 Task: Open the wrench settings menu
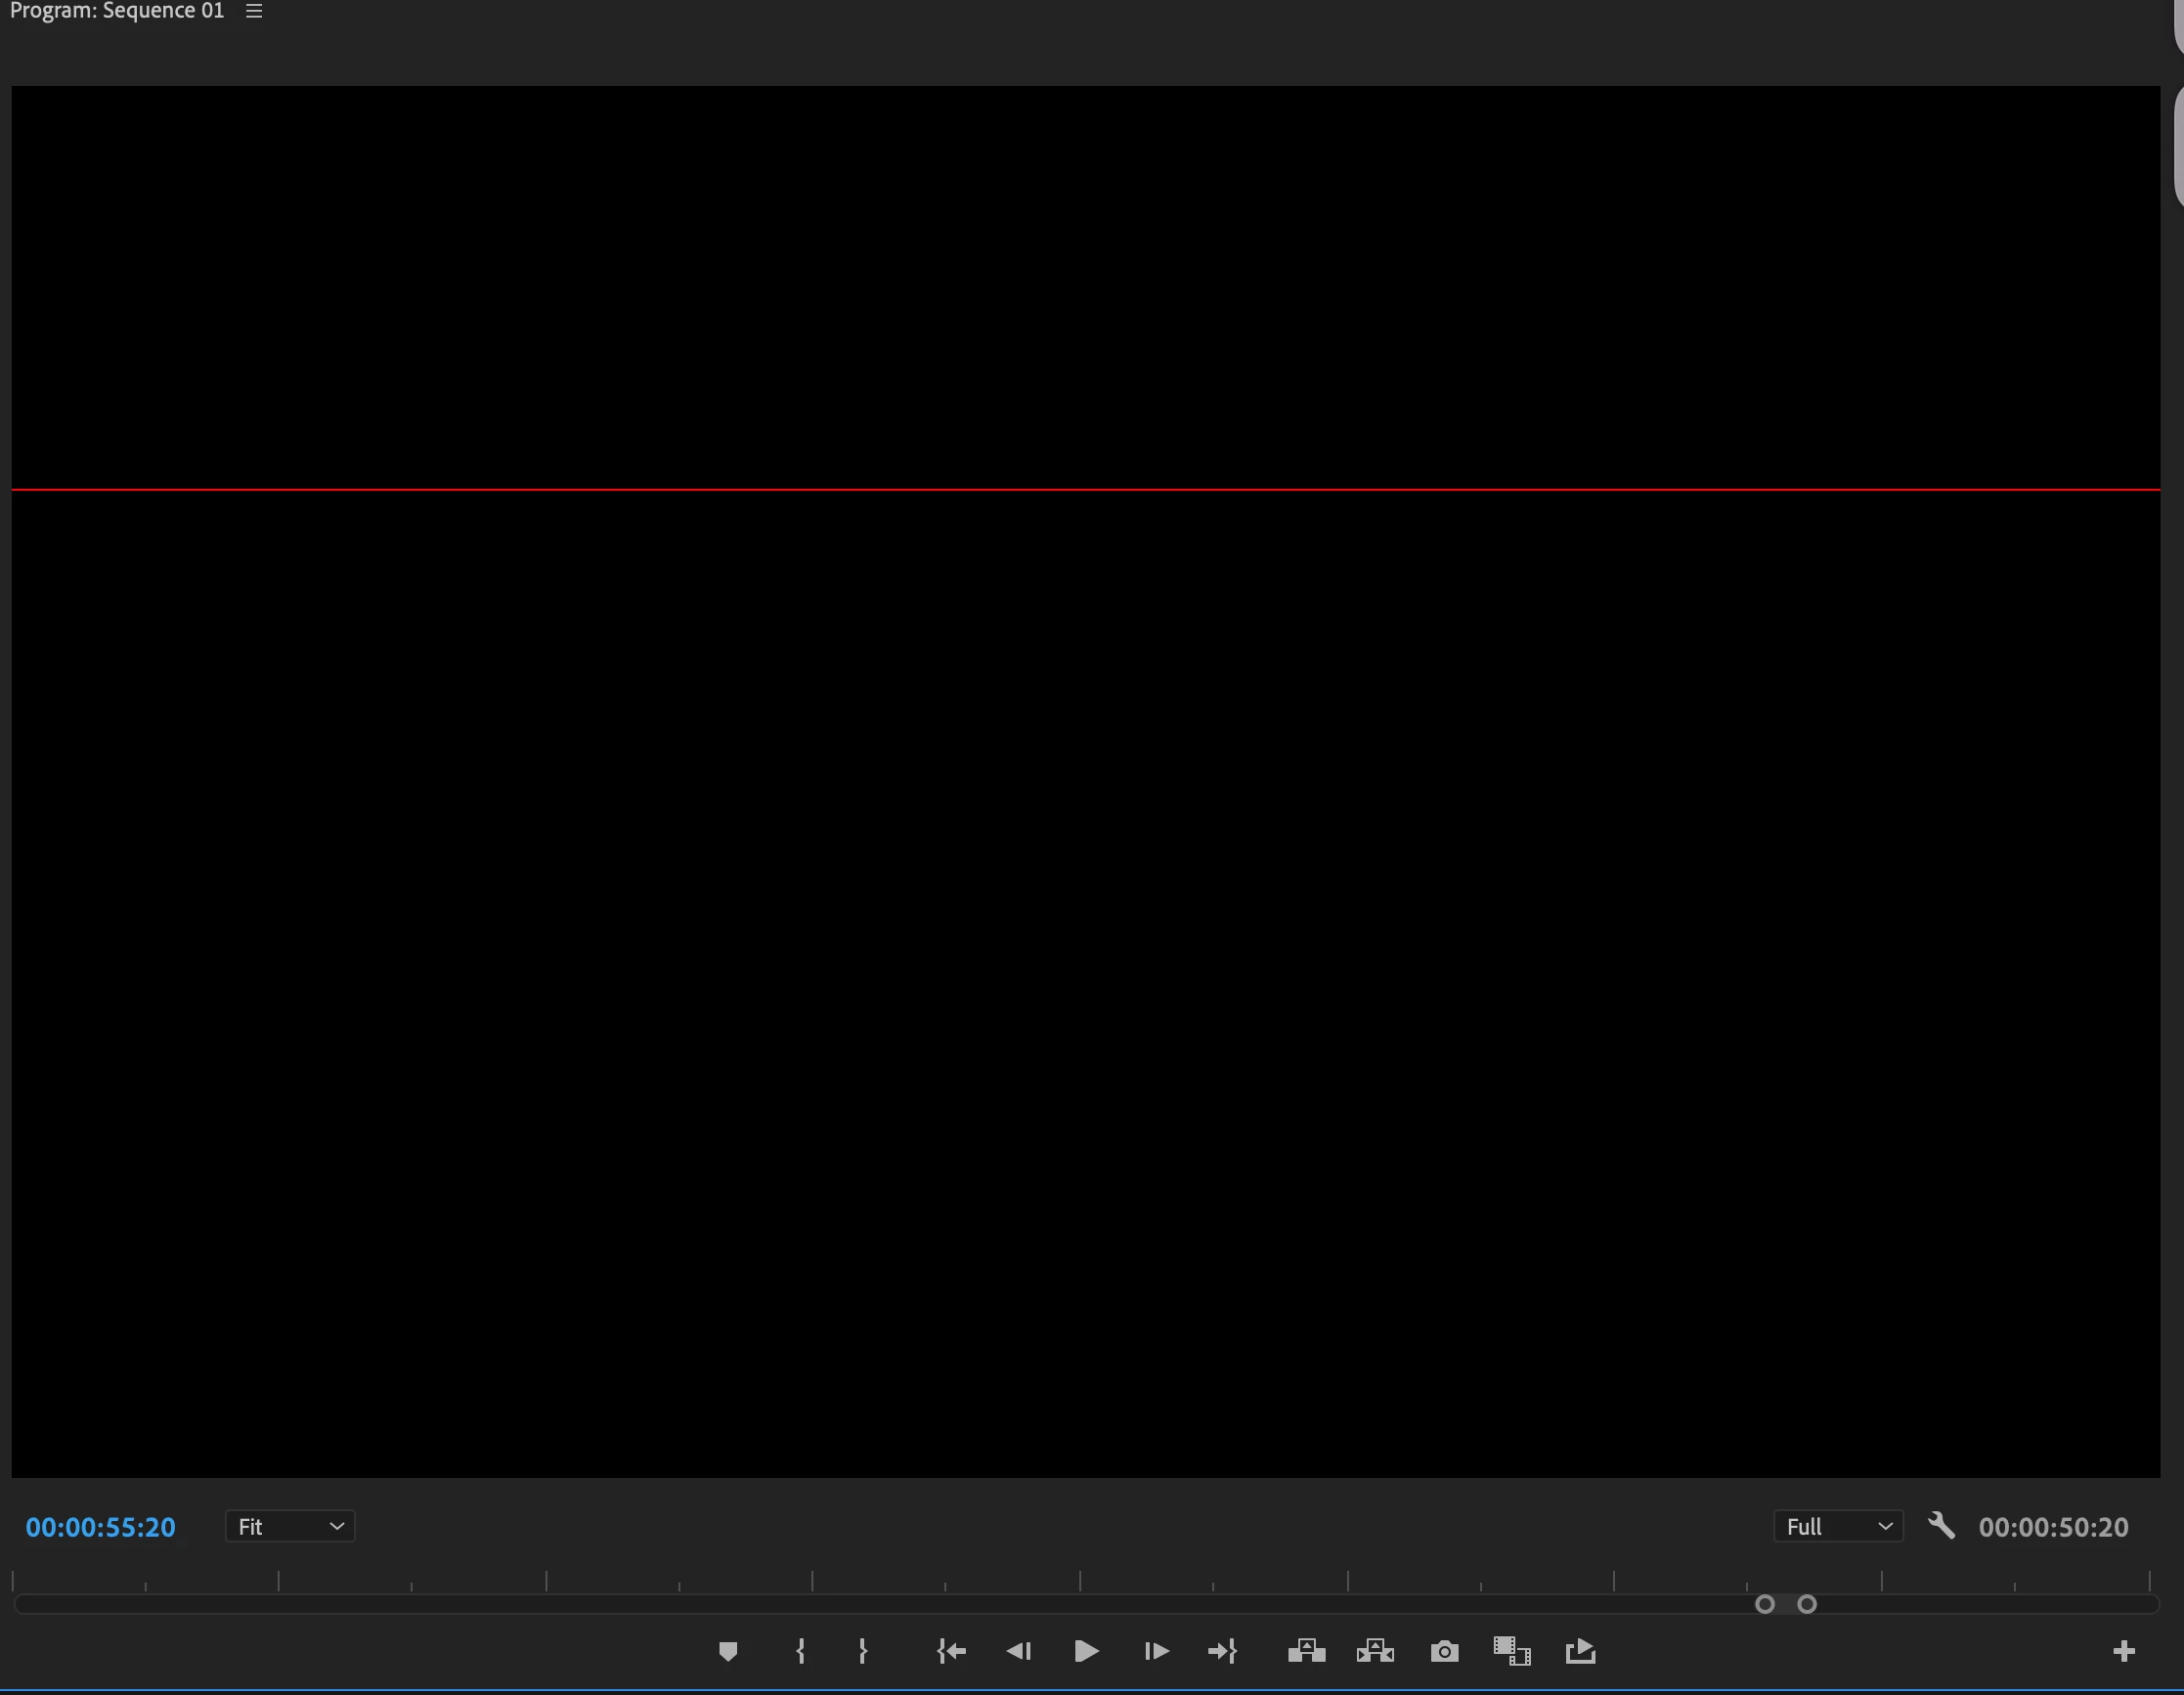pos(1941,1526)
